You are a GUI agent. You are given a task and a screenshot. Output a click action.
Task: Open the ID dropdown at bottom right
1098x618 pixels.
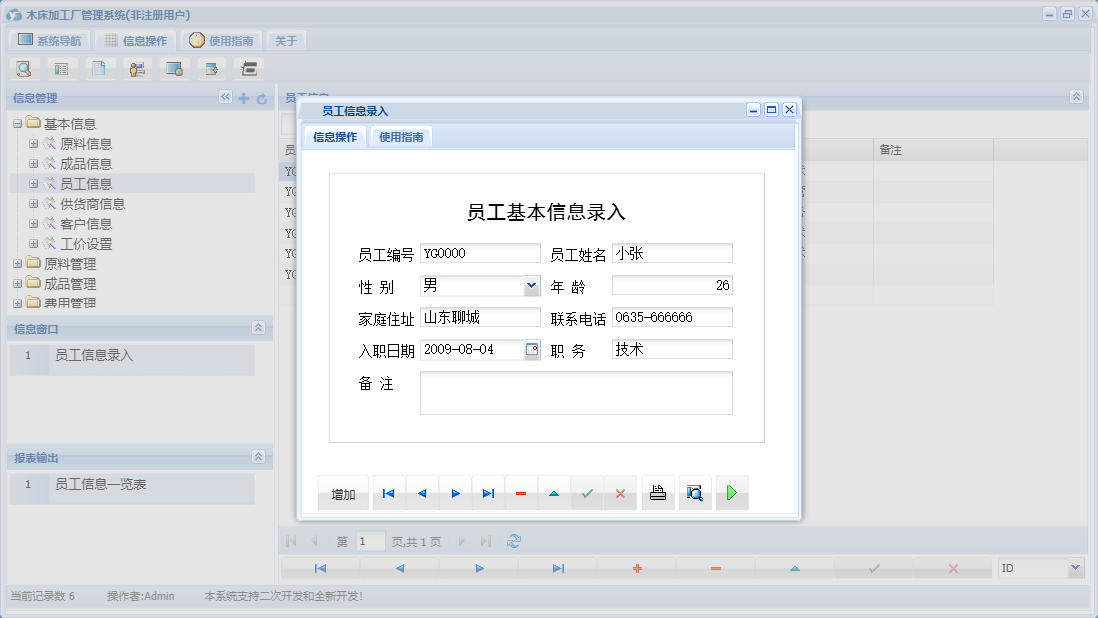pos(1075,567)
